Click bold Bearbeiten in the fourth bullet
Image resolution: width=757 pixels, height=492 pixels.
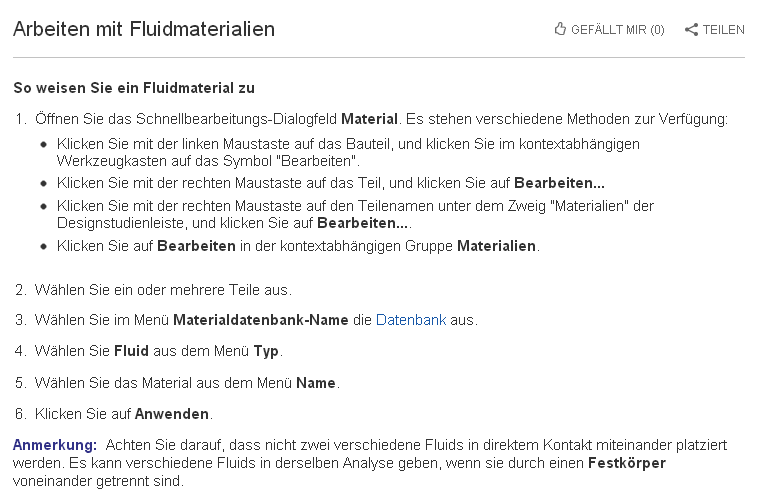pyautogui.click(x=196, y=245)
